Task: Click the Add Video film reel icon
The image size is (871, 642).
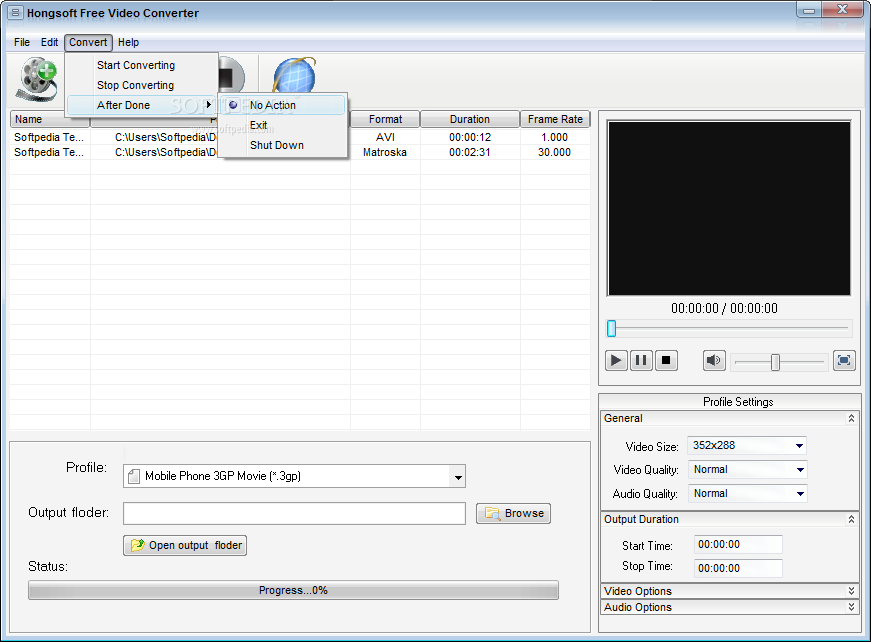Action: [x=38, y=79]
